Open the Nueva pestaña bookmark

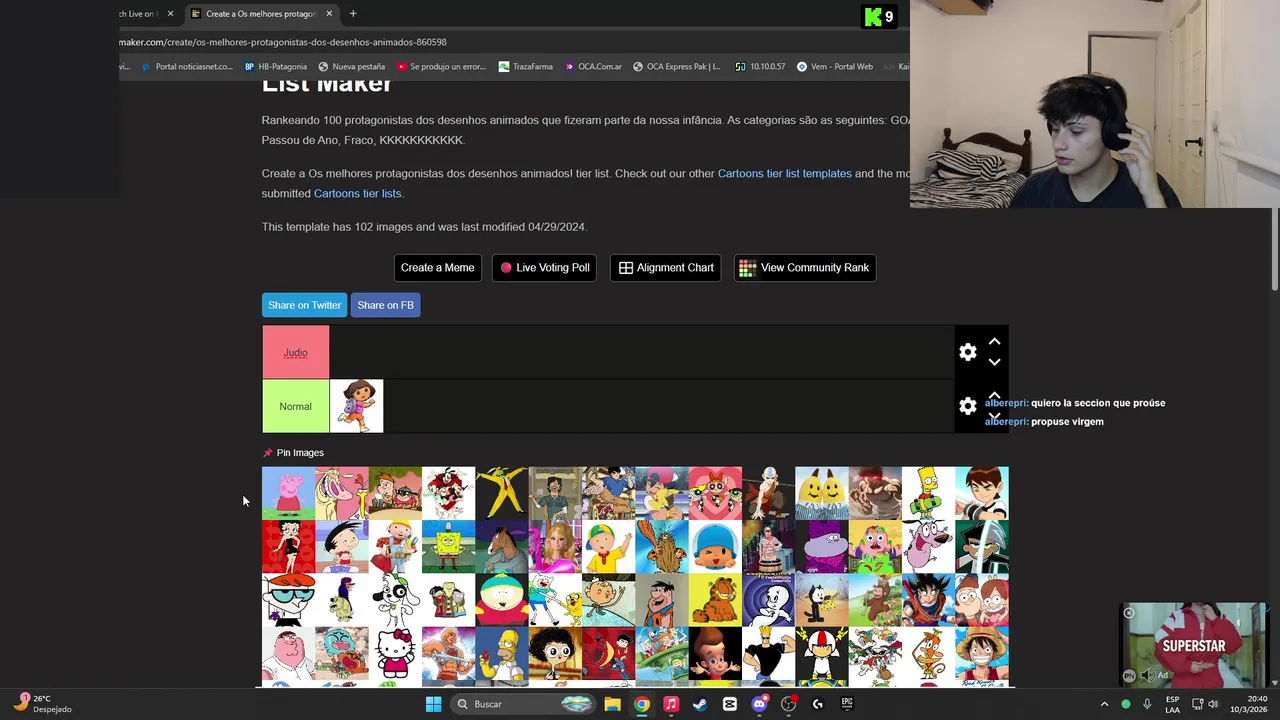351,67
